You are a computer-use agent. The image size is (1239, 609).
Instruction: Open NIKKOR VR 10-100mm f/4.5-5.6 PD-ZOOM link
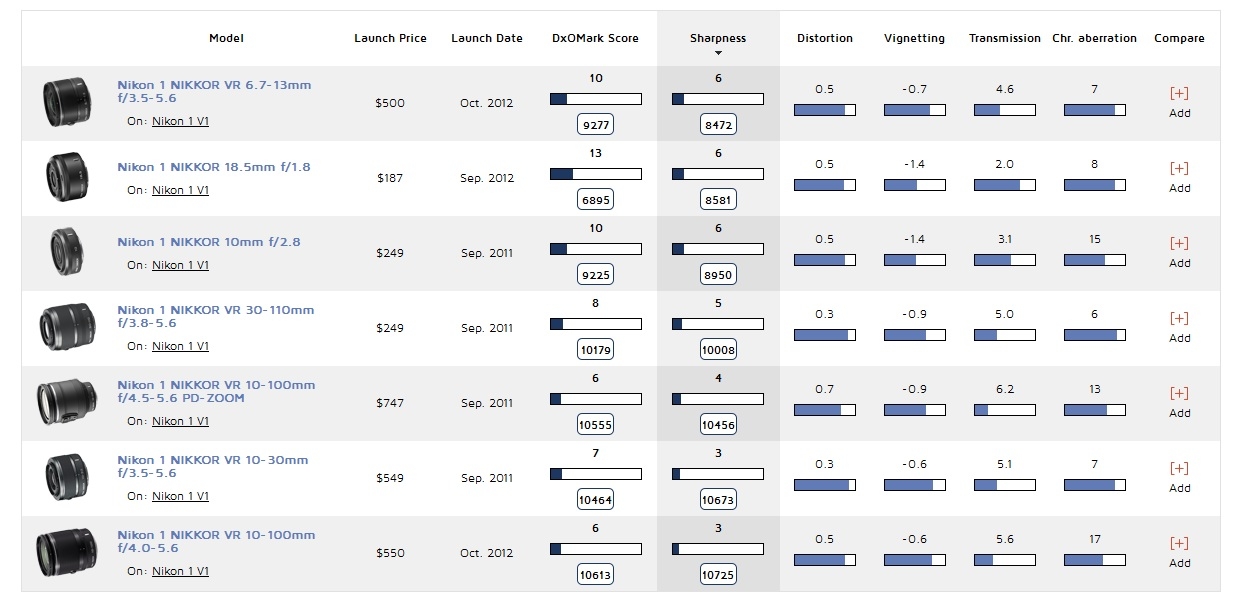click(216, 391)
